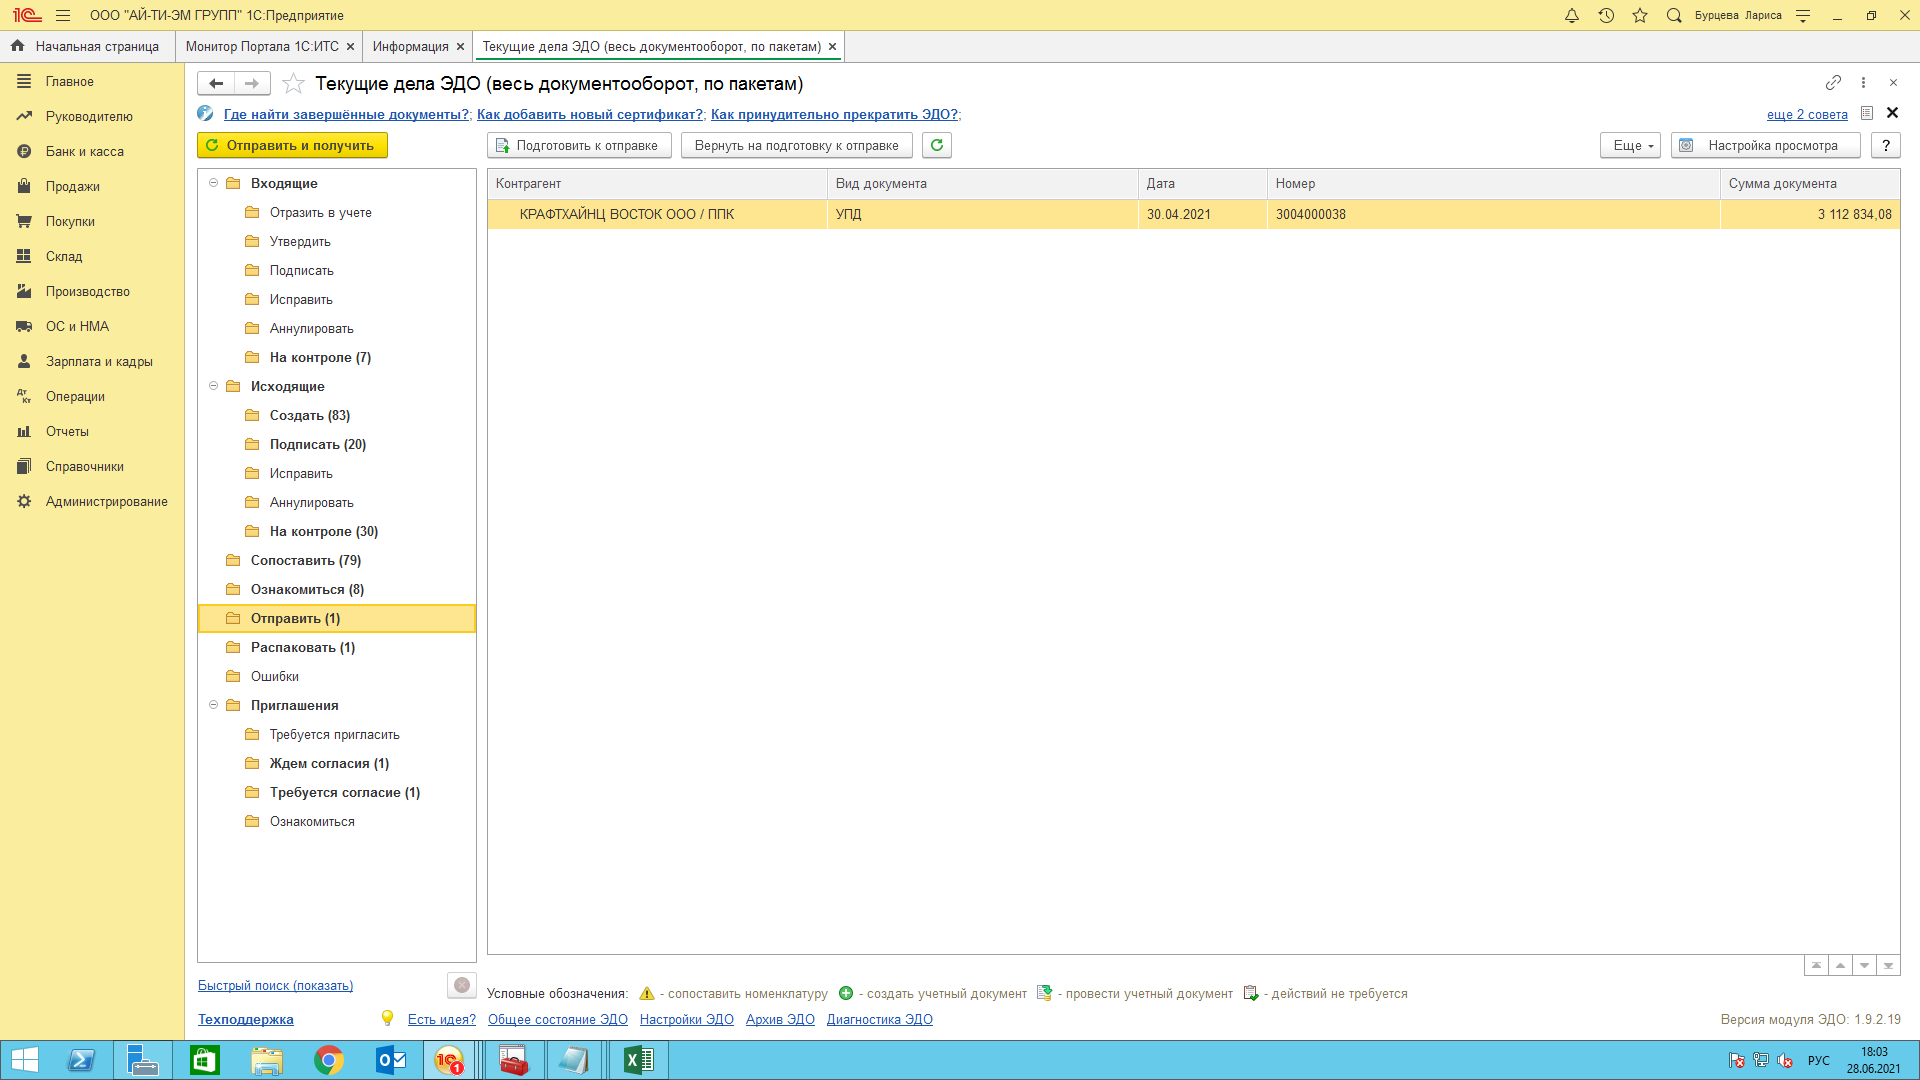Open Продажи section in sidebar

tap(72, 186)
